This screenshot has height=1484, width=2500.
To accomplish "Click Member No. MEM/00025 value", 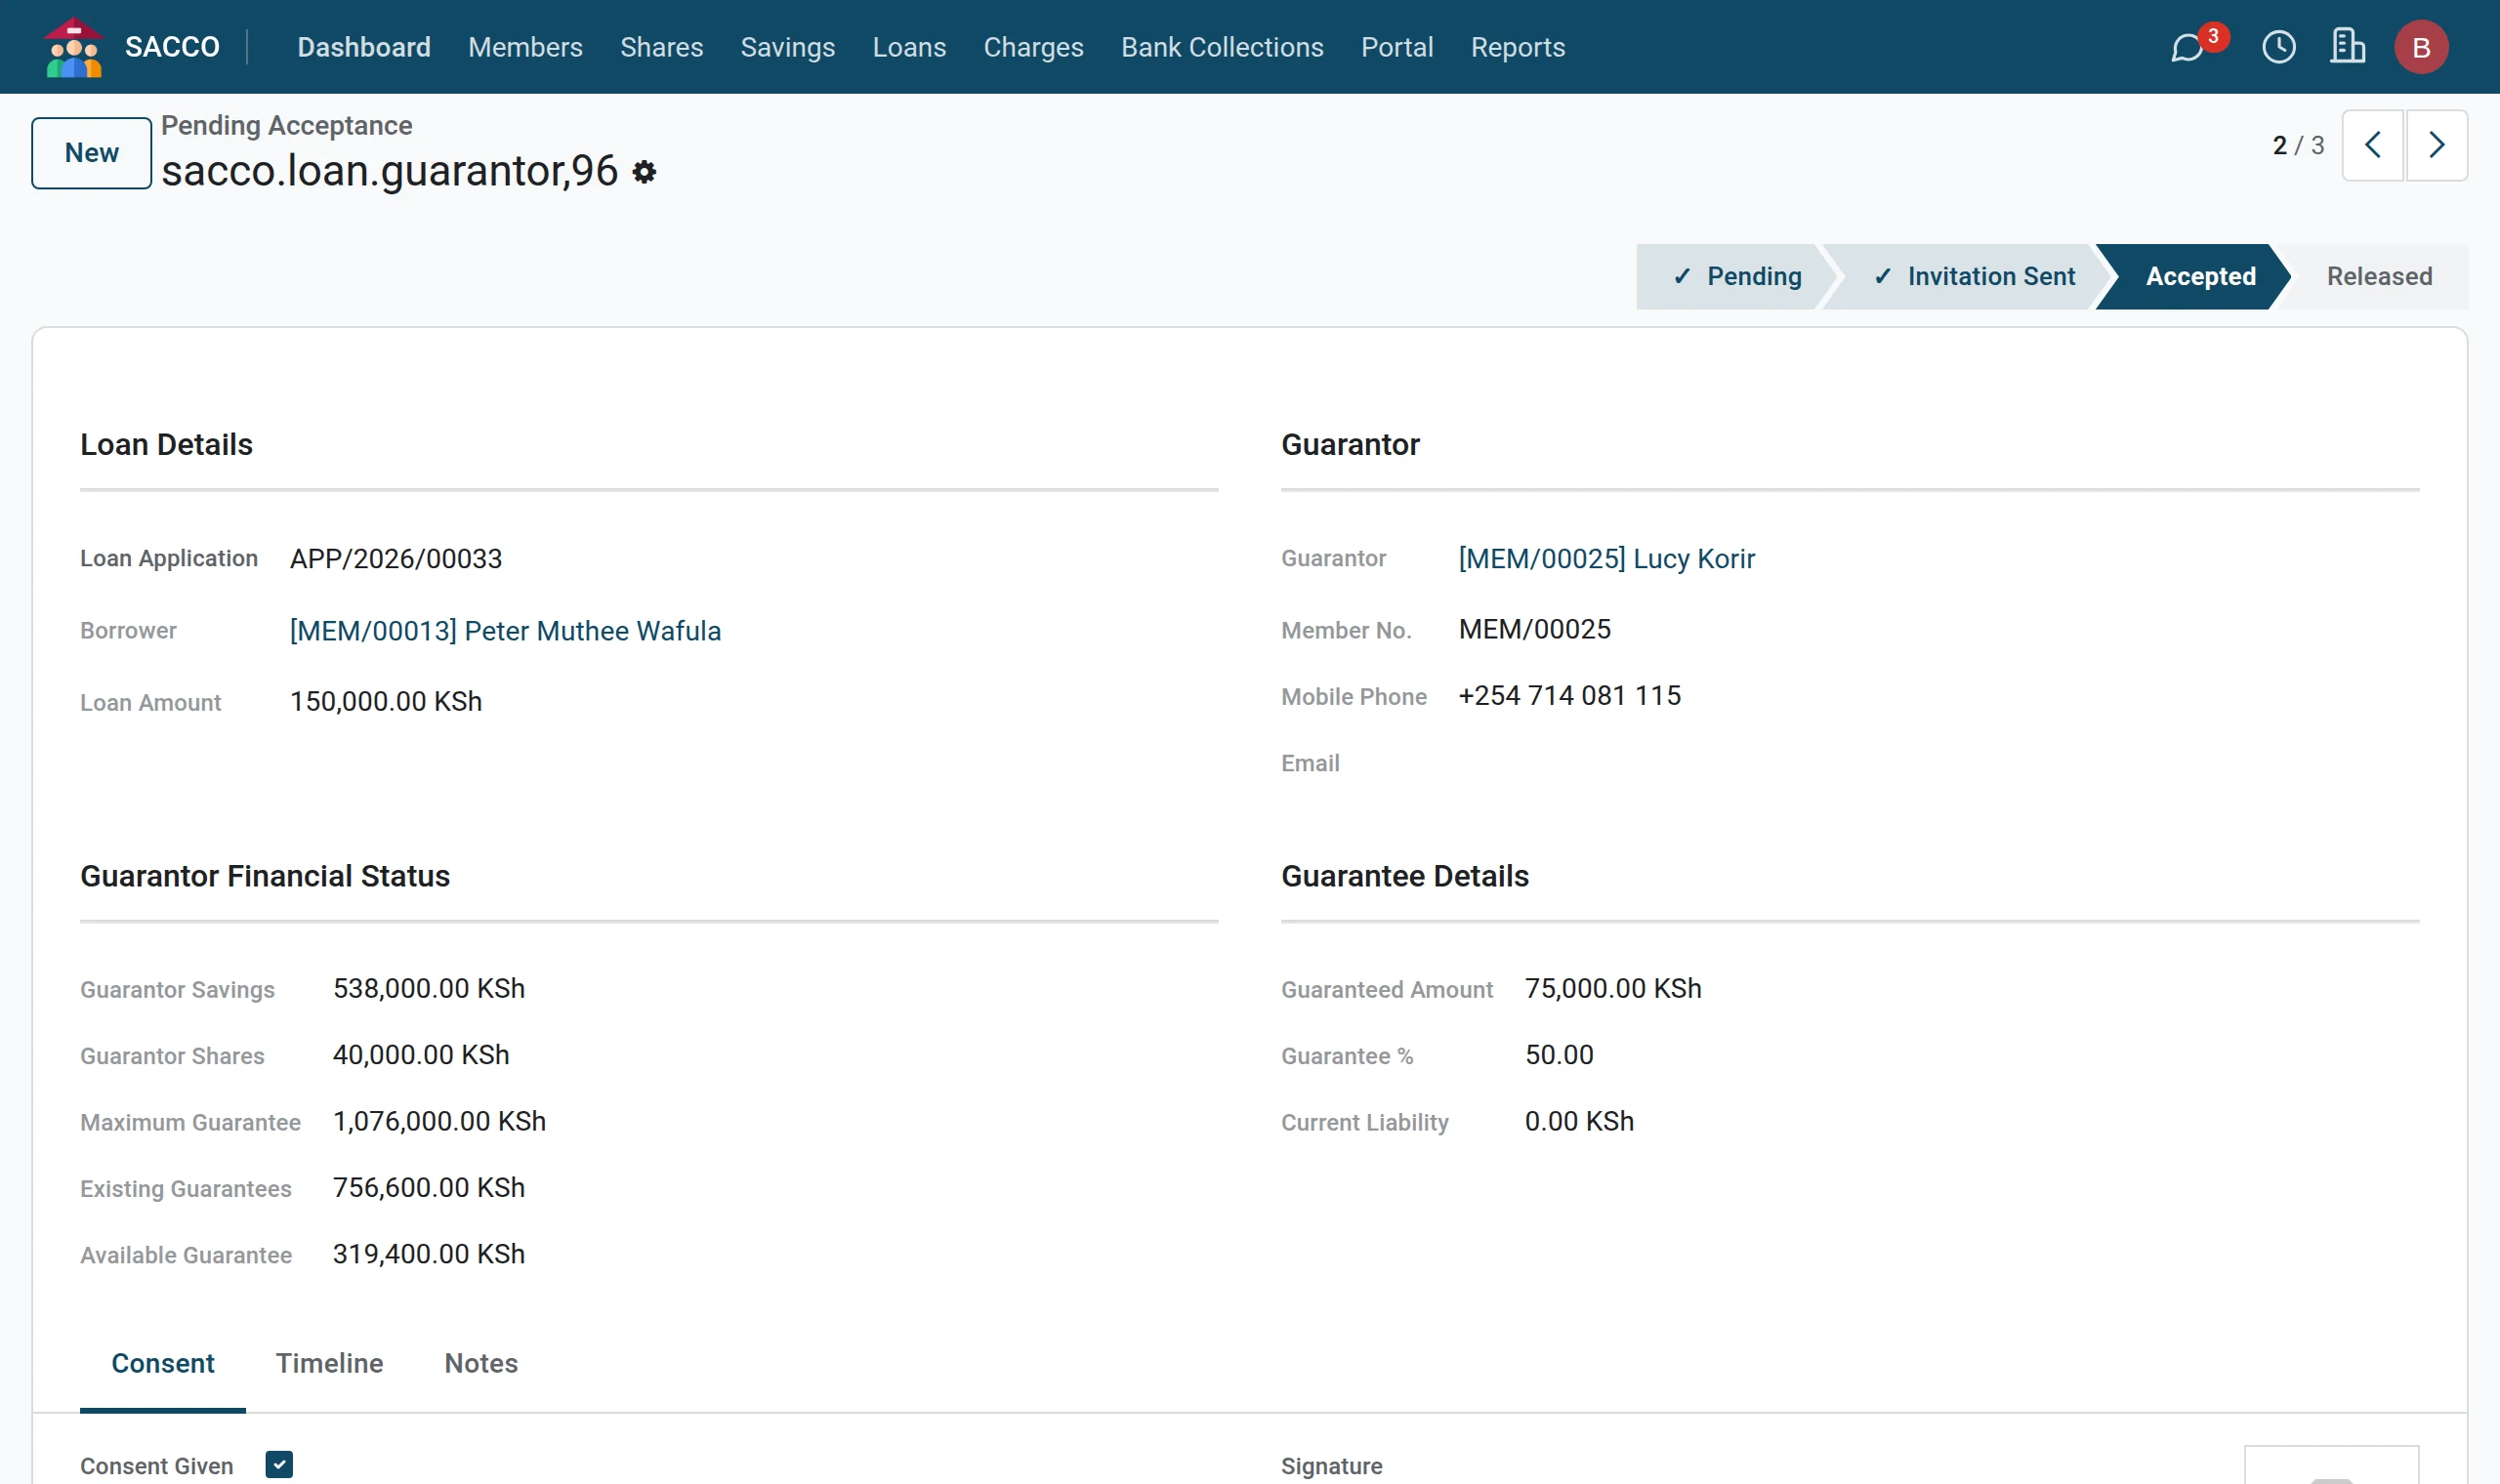I will (x=1534, y=629).
